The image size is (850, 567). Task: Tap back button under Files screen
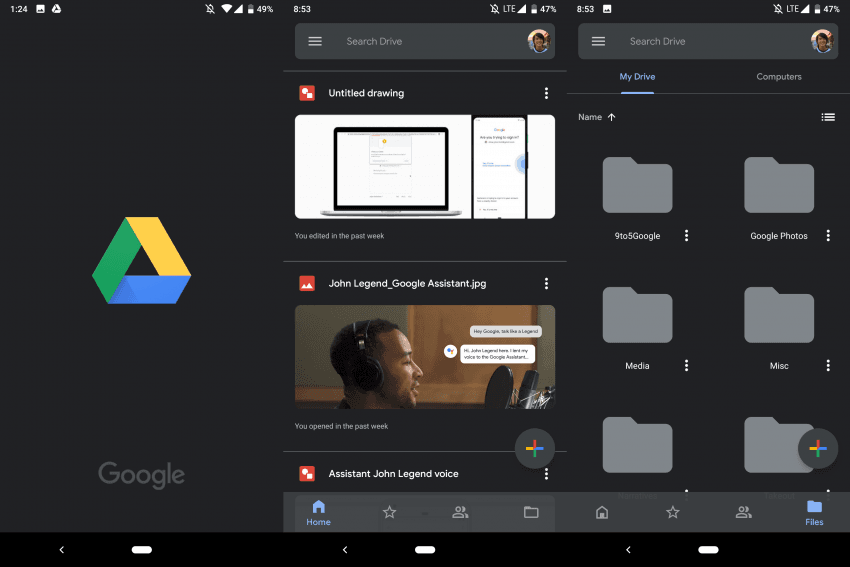pyautogui.click(x=628, y=550)
